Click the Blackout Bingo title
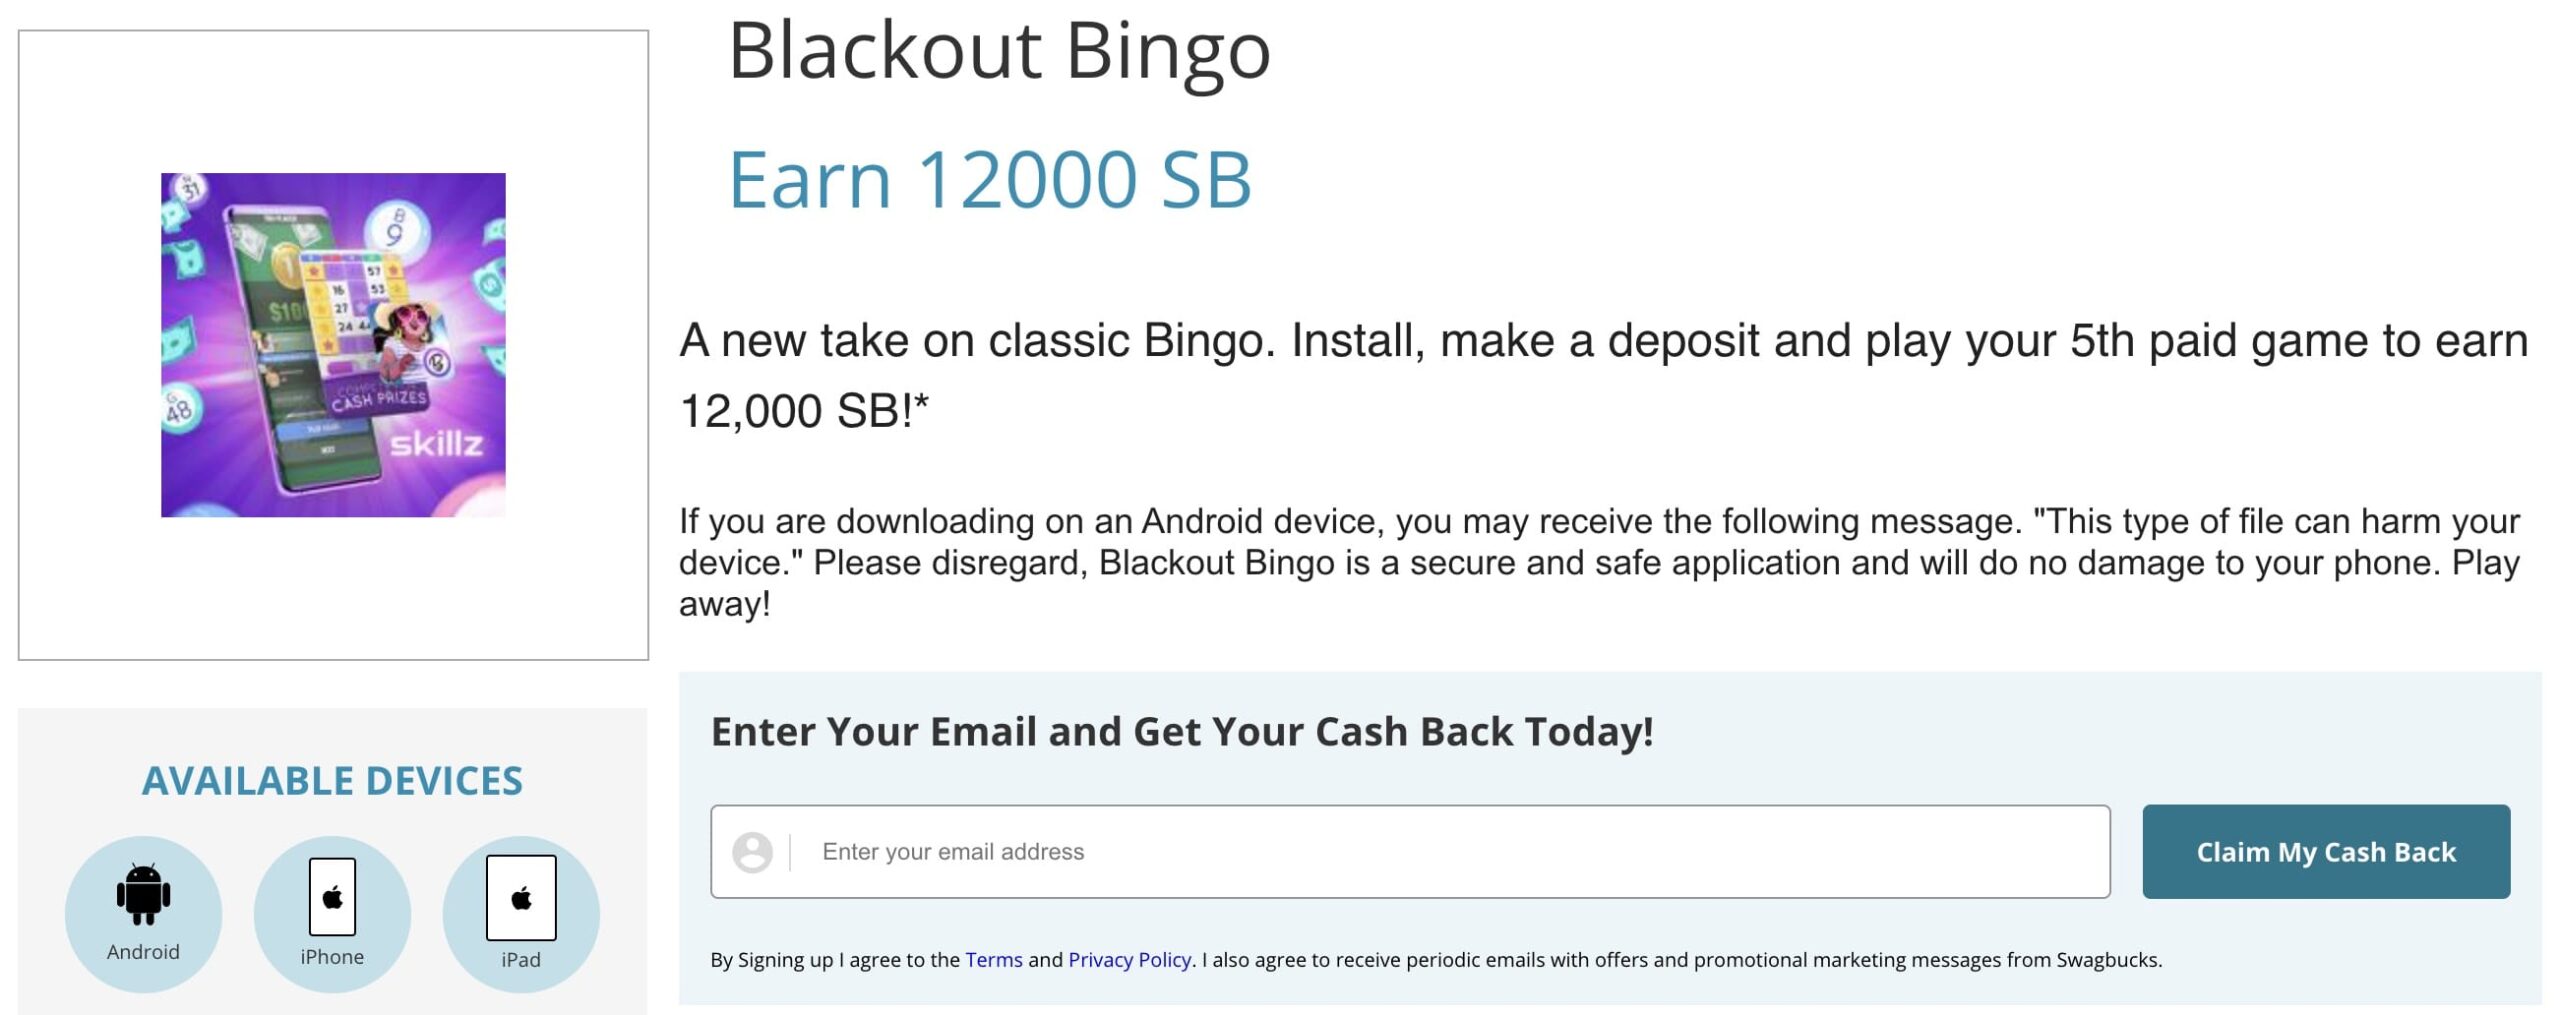 (999, 52)
